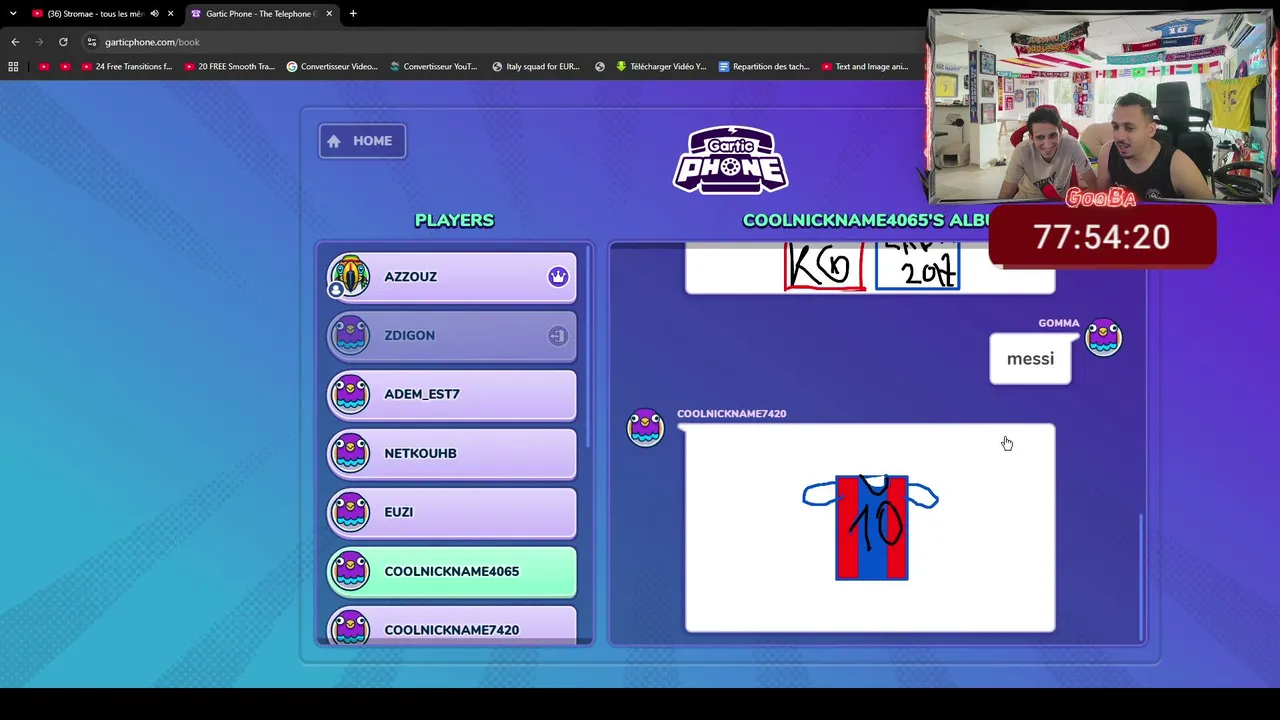Open the tab search dropdown
This screenshot has width=1280, height=720.
(x=13, y=14)
